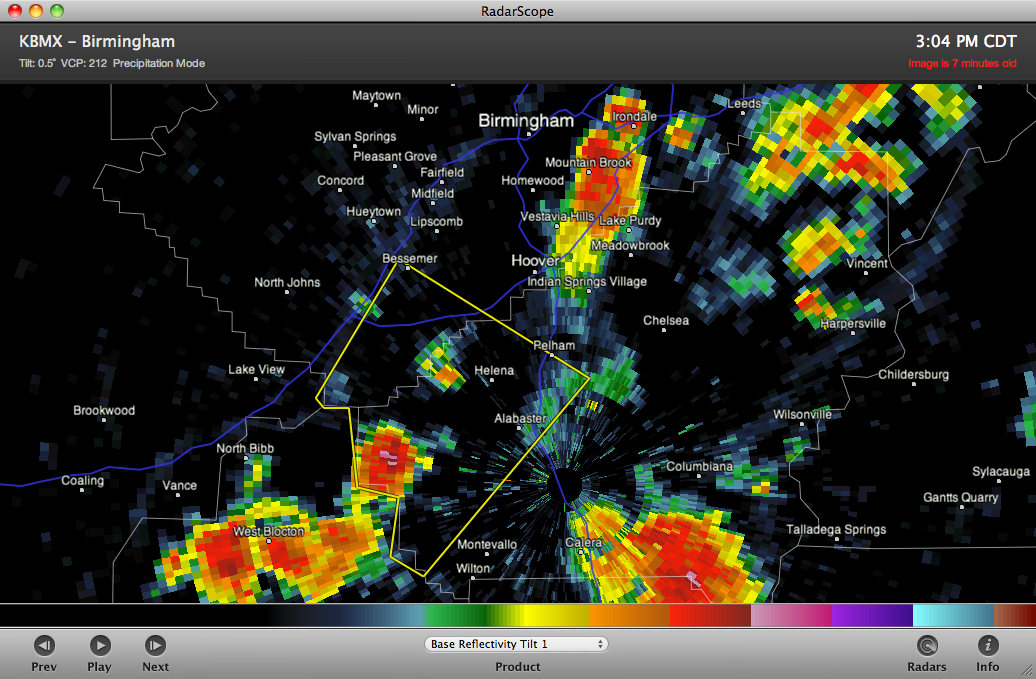
Task: Click the red close window button
Action: (15, 11)
